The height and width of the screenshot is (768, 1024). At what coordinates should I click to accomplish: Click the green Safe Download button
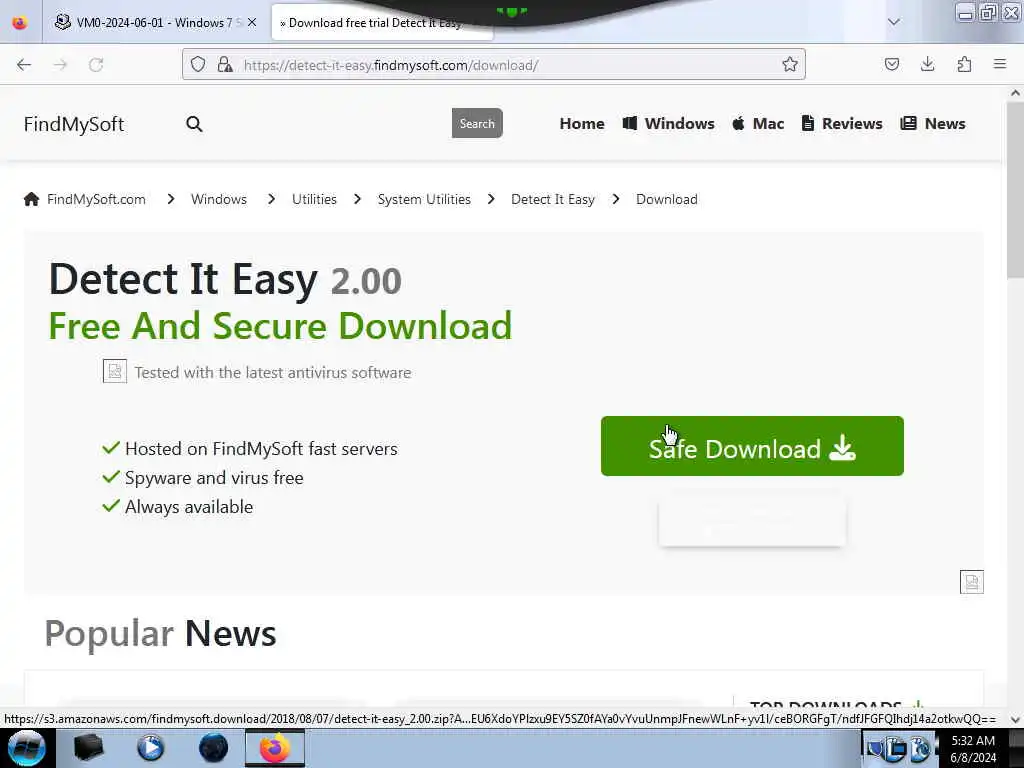point(752,446)
